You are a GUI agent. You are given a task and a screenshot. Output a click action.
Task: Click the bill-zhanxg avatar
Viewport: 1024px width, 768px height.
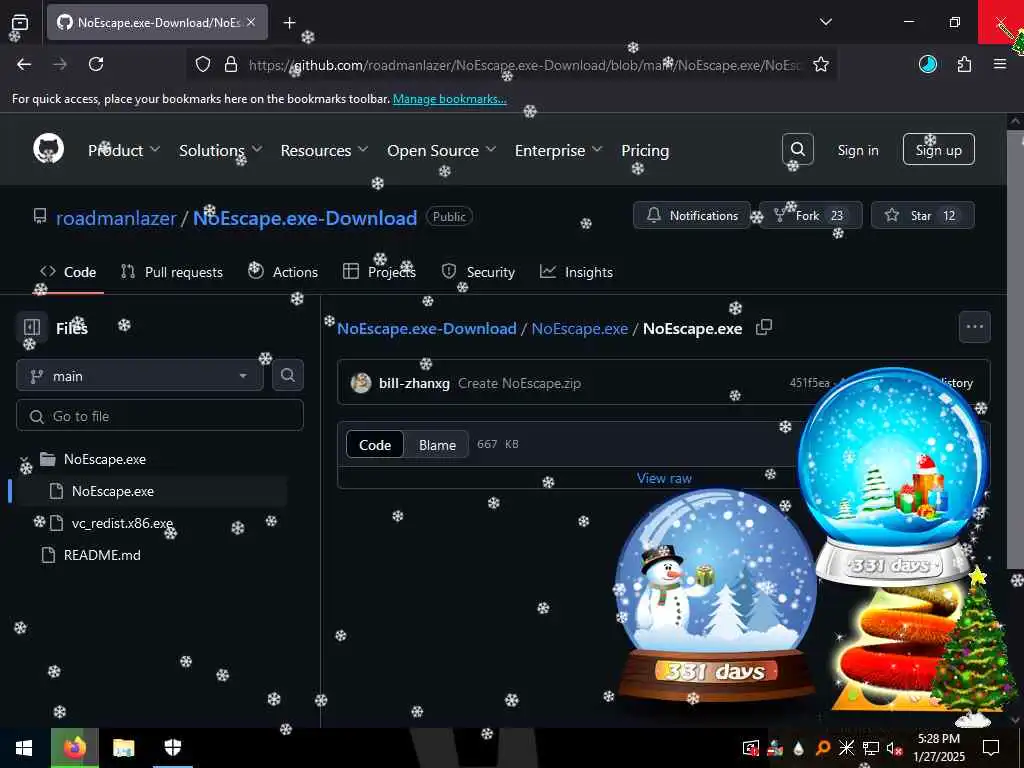pyautogui.click(x=360, y=383)
